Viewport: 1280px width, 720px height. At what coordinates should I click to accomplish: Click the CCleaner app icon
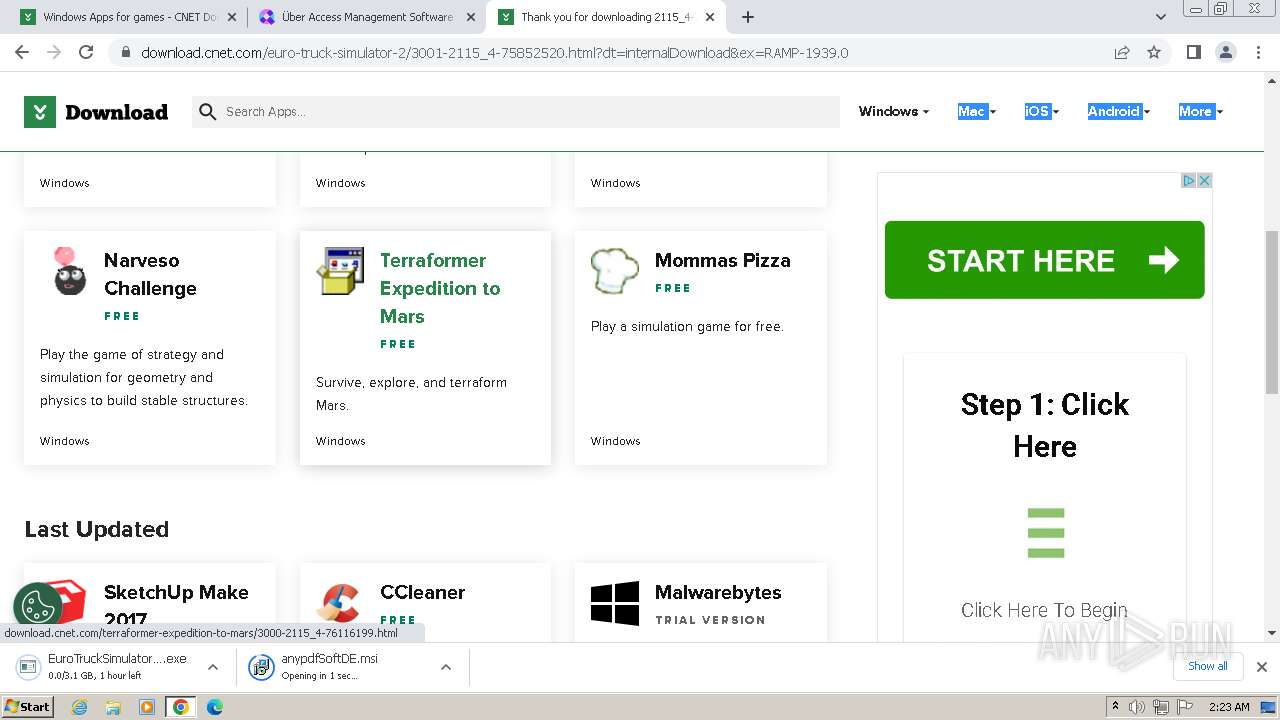340,602
